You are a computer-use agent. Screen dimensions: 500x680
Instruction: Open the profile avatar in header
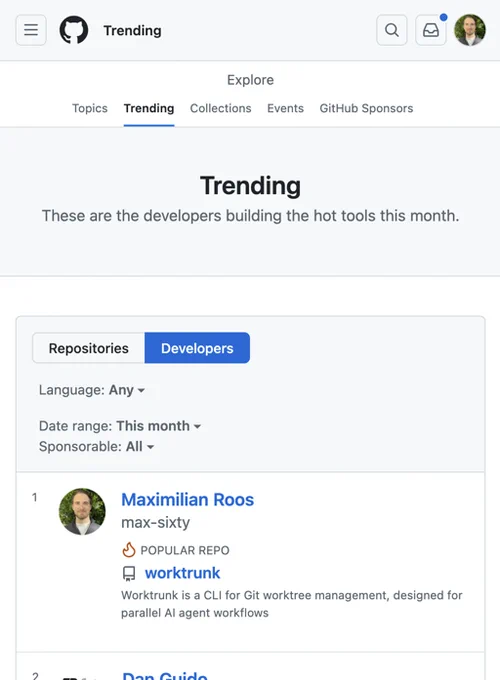(x=470, y=30)
